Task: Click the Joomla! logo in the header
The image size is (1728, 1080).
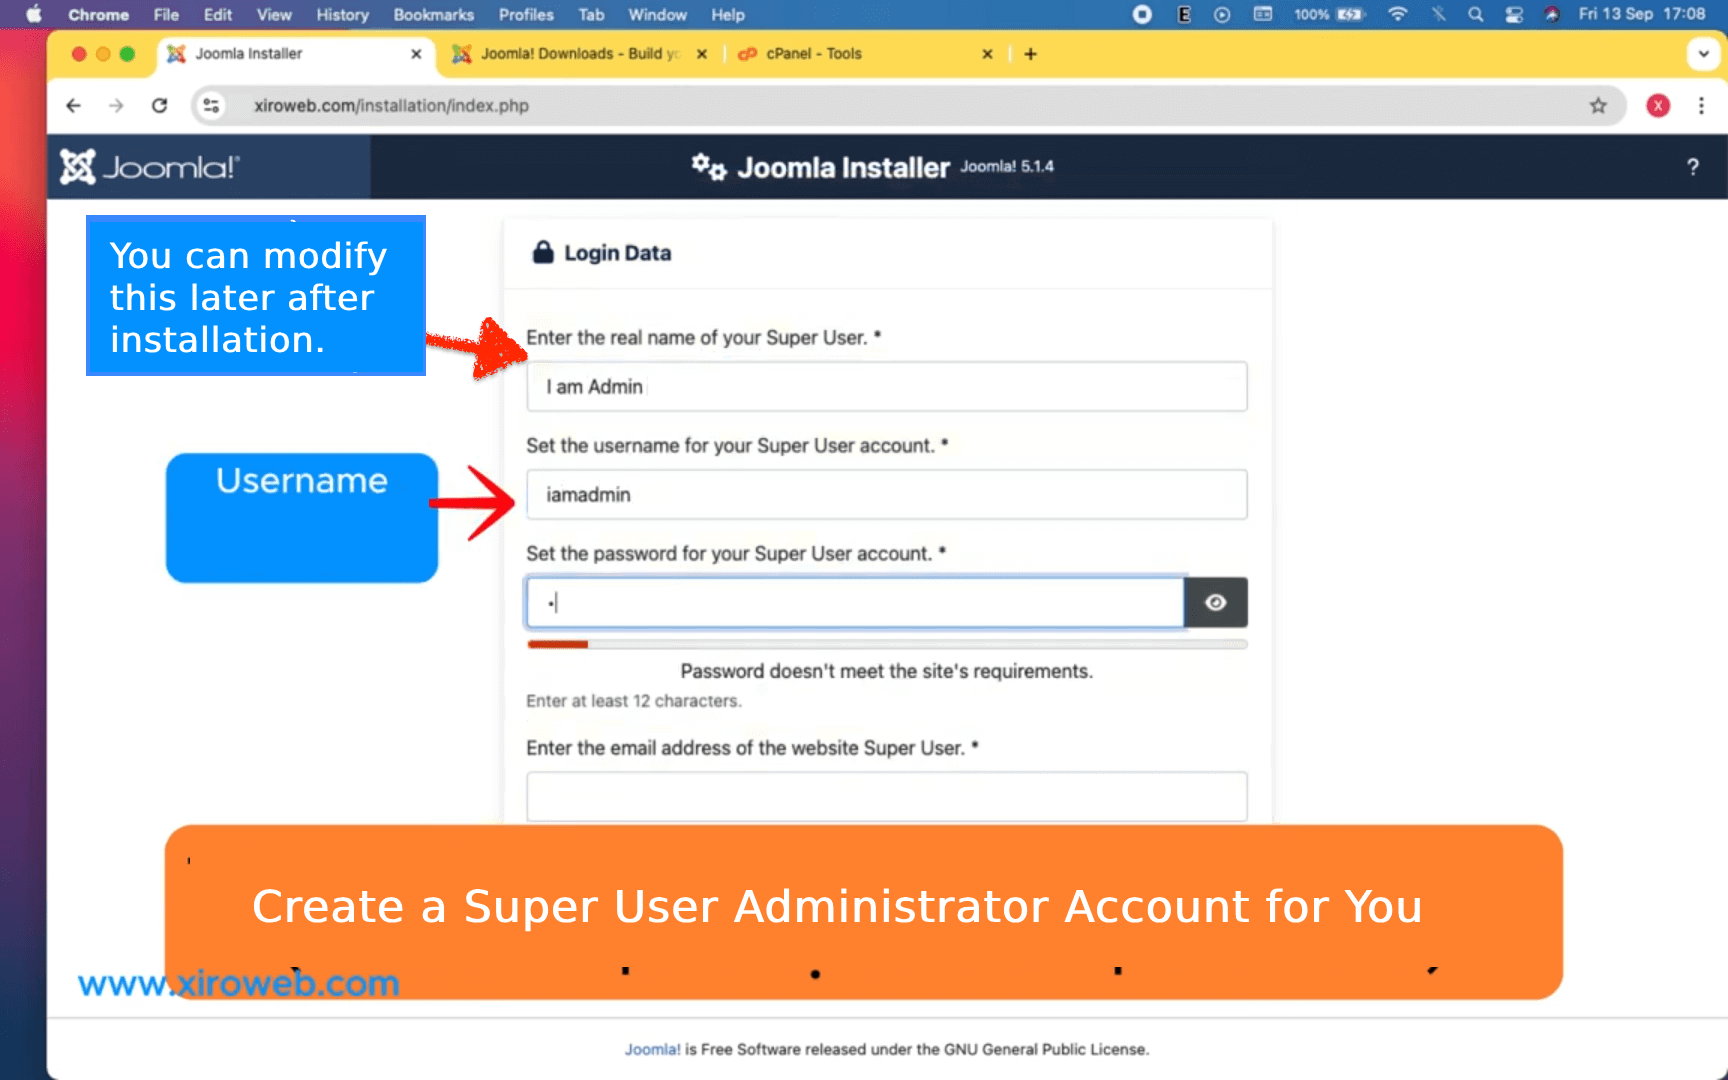Action: tap(150, 166)
